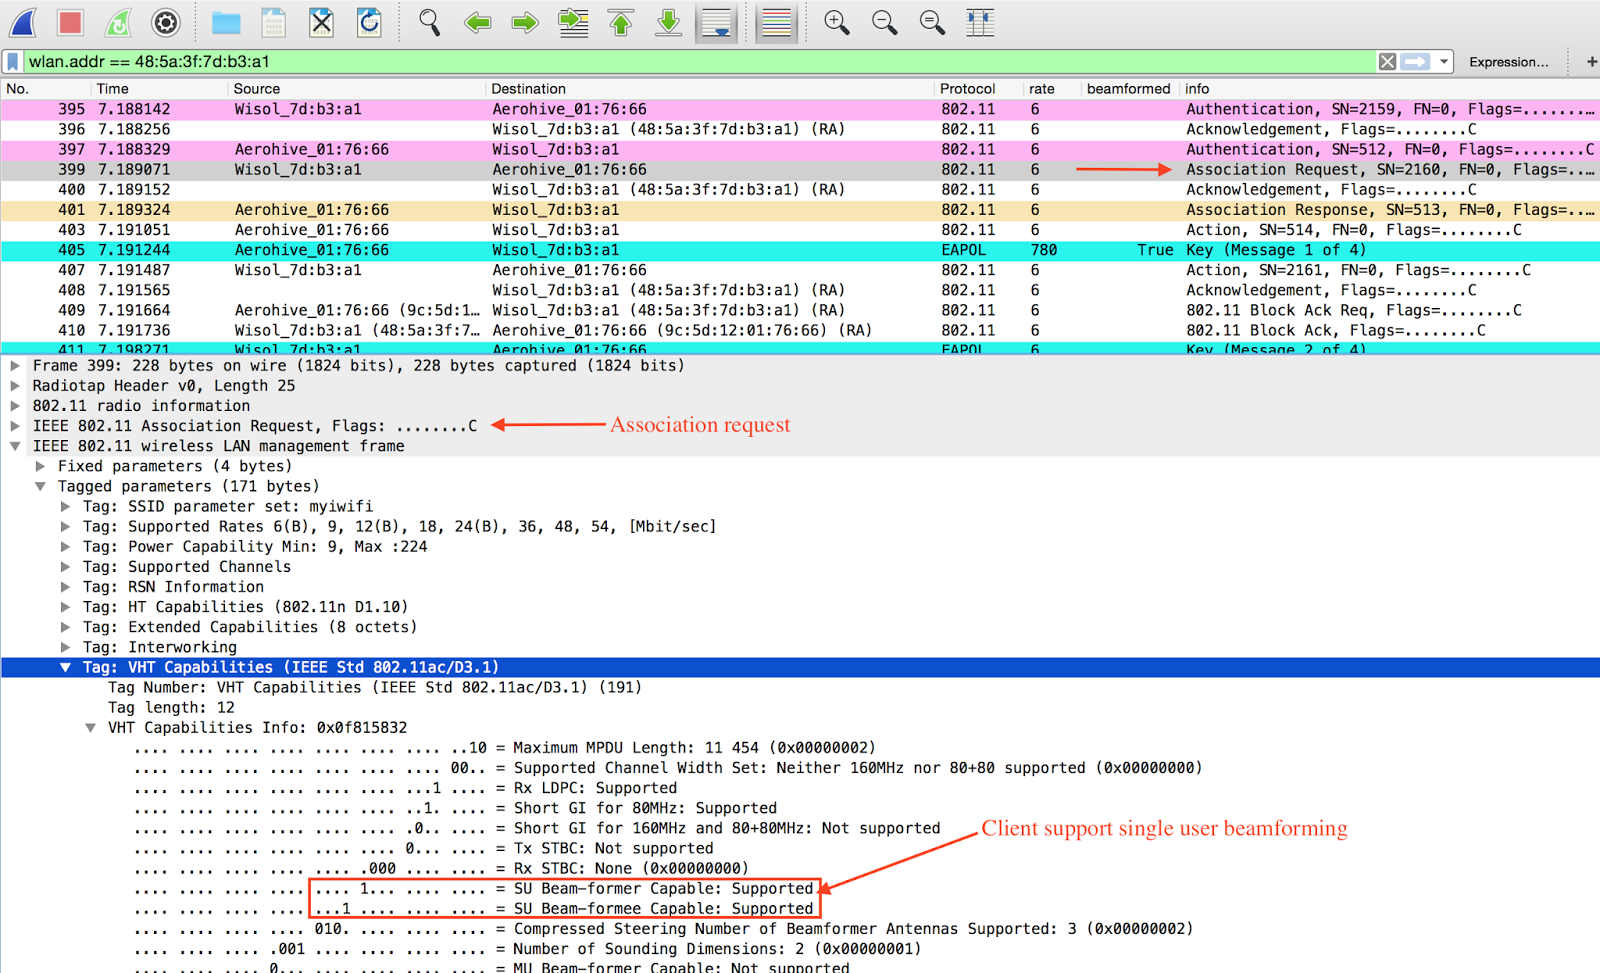This screenshot has width=1600, height=973.
Task: Select SU Beam-formee Capable: Supported line
Action: point(800,908)
